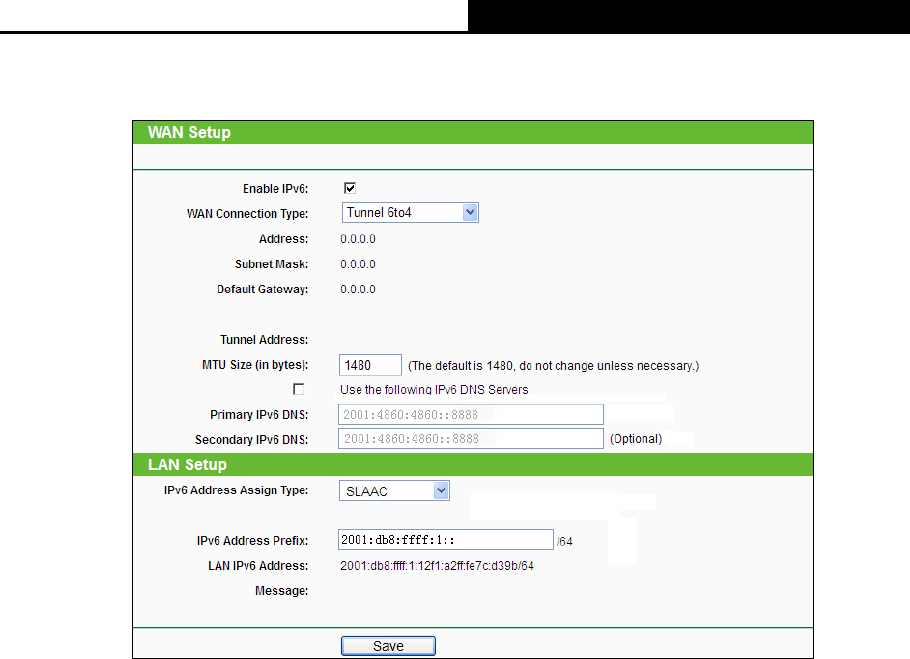Open the IPv6 Address Assign Type dropdown
Viewport: 910px width, 659px height.
click(x=394, y=491)
